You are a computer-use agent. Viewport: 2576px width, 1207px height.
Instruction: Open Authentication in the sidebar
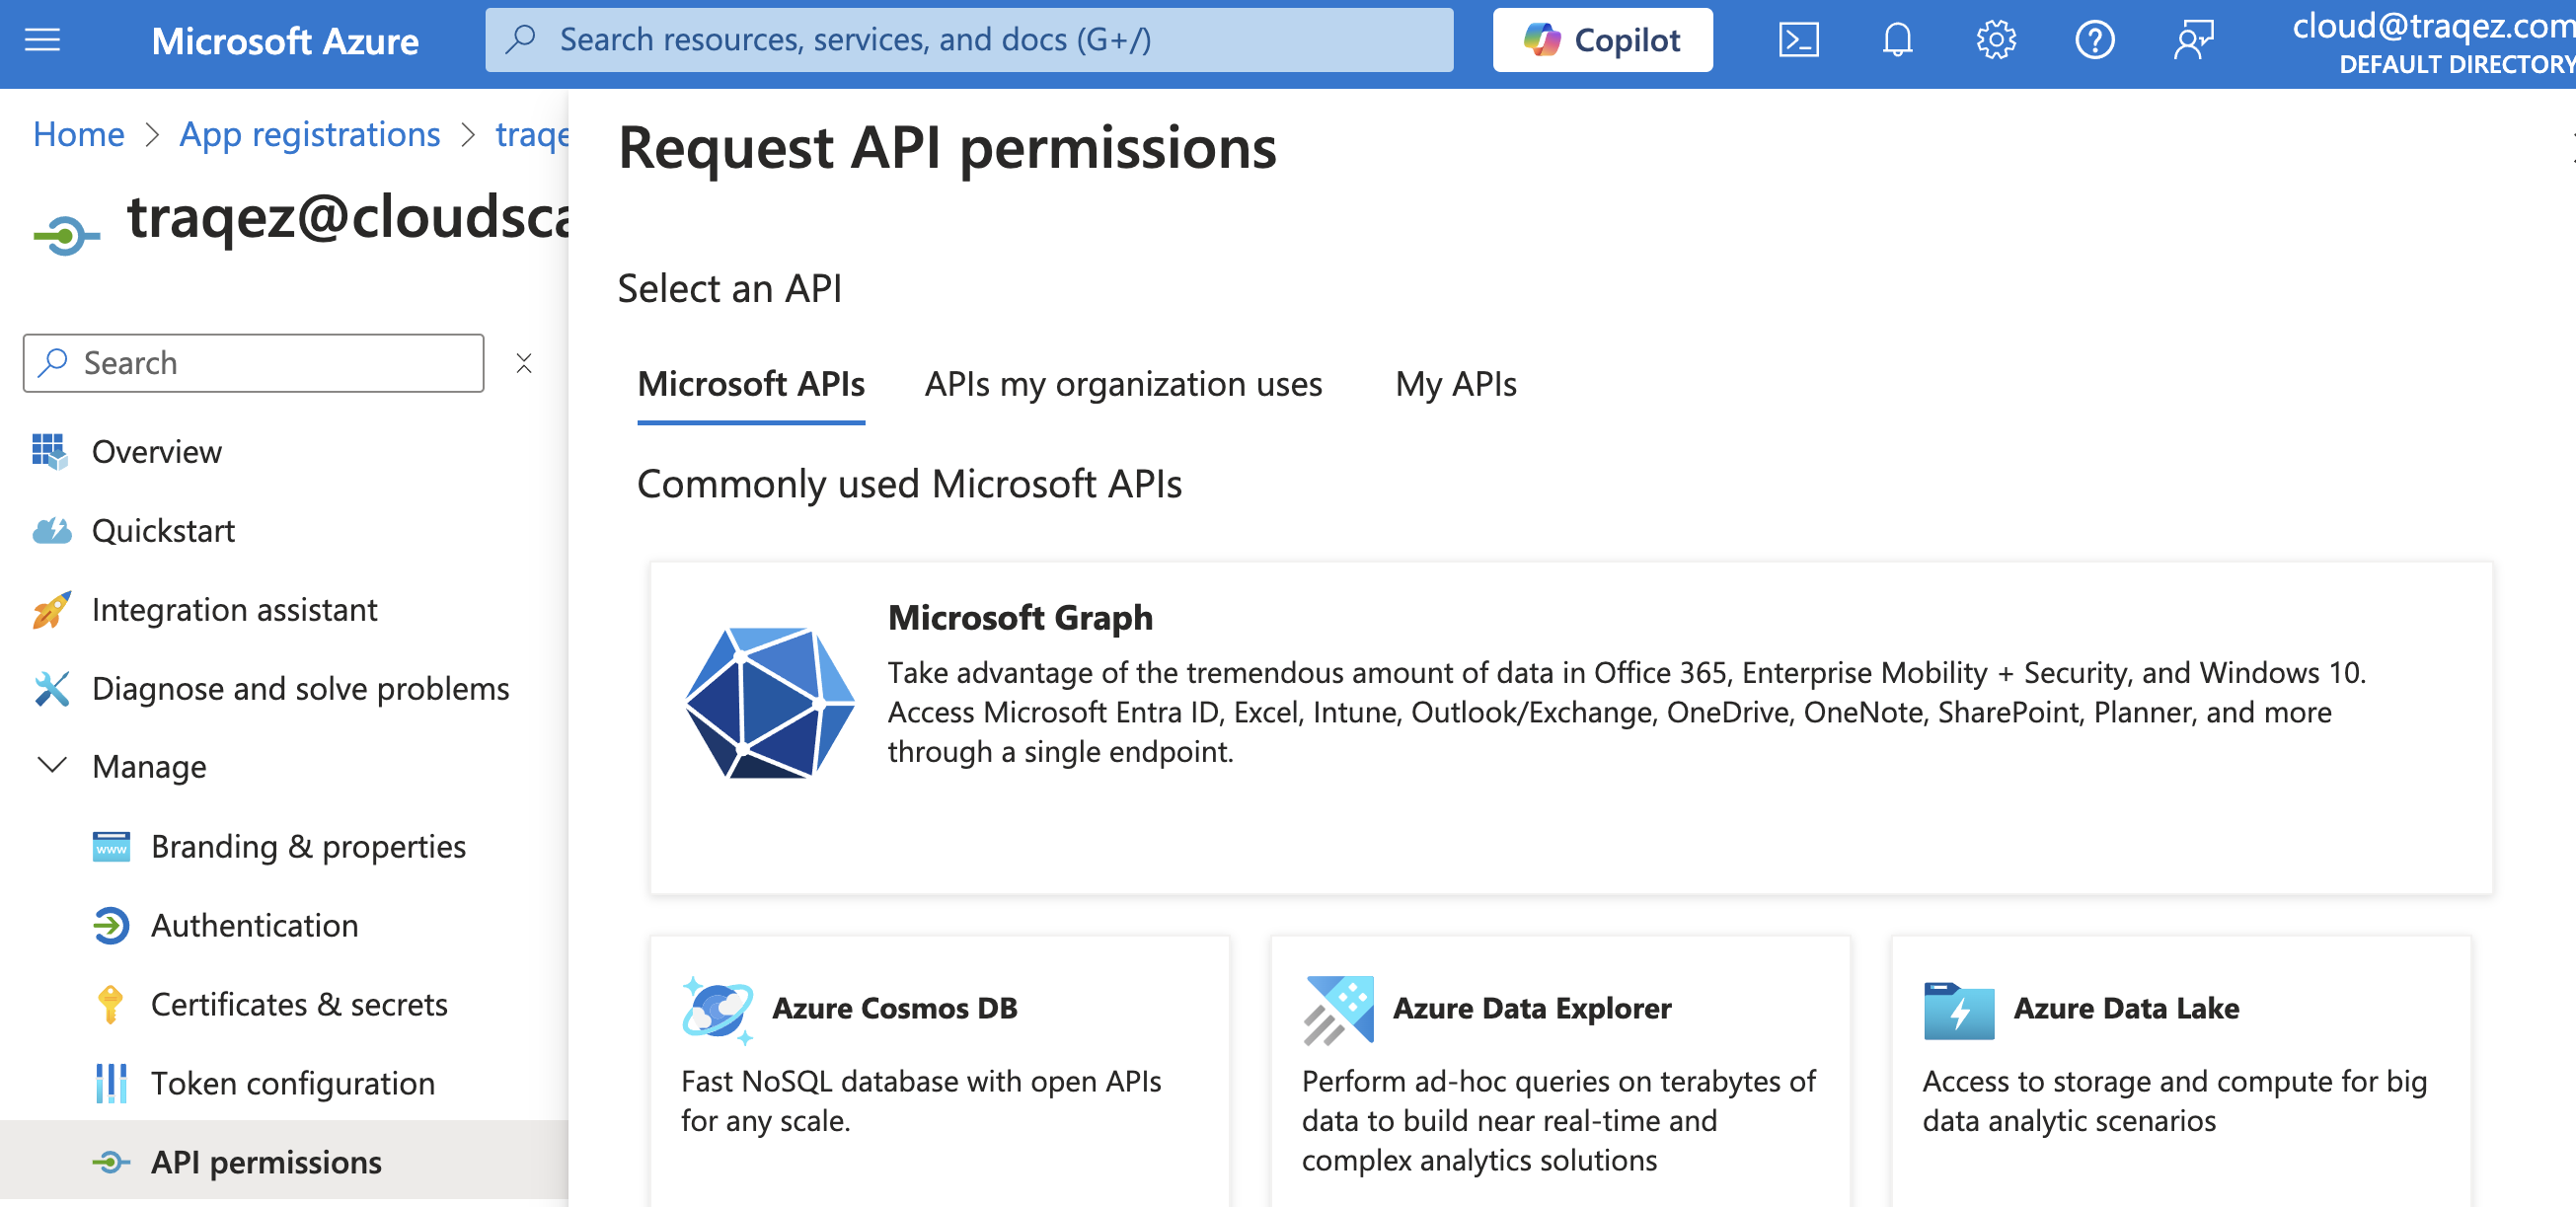pyautogui.click(x=254, y=925)
